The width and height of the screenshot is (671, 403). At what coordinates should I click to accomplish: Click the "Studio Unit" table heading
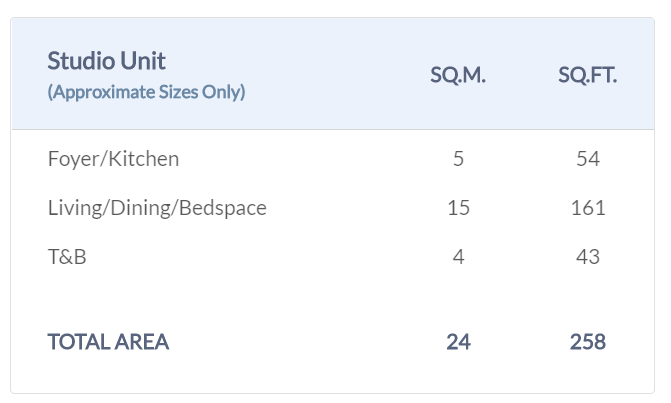[107, 60]
